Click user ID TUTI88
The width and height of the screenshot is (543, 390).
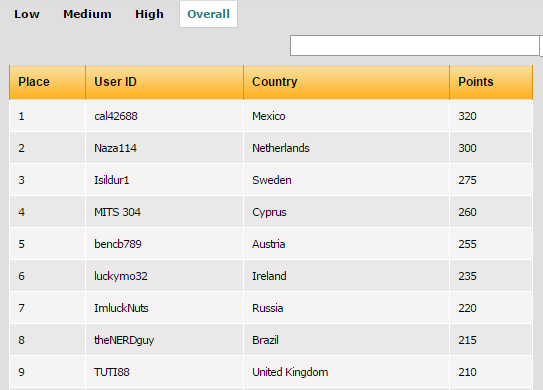[x=112, y=372]
